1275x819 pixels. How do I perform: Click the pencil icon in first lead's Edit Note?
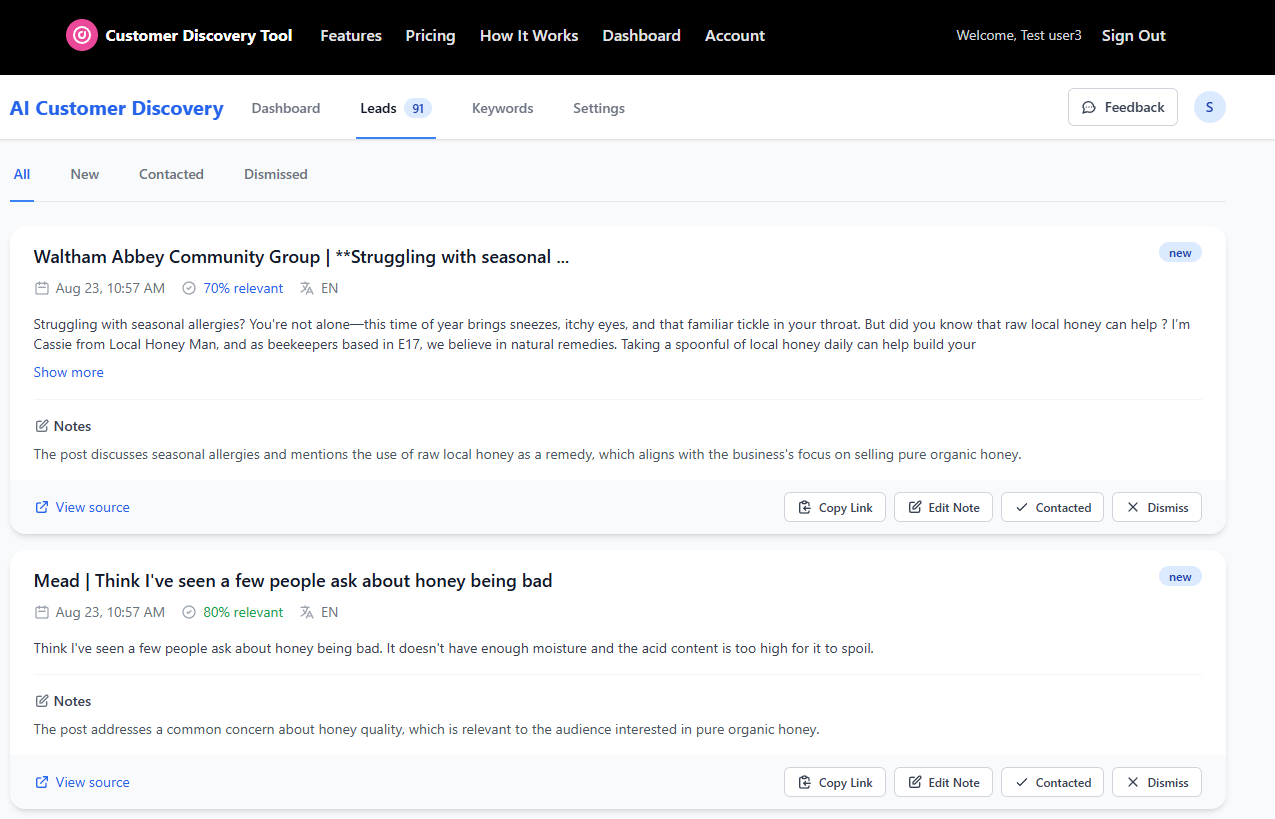click(x=915, y=507)
